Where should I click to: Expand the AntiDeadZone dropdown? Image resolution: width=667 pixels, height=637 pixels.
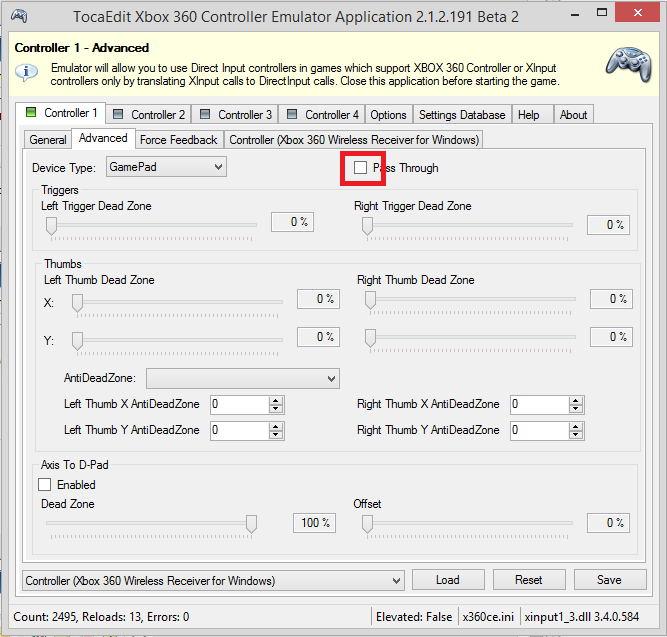coord(243,379)
